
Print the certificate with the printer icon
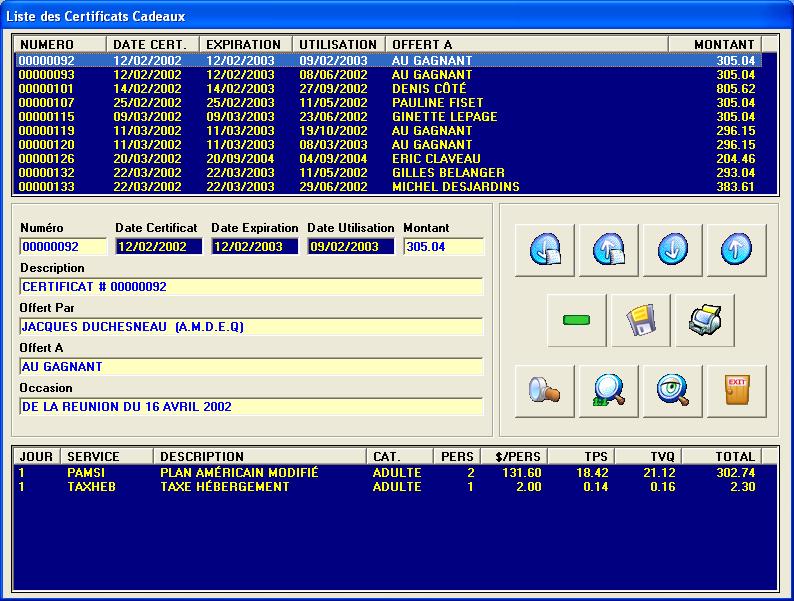tap(704, 321)
